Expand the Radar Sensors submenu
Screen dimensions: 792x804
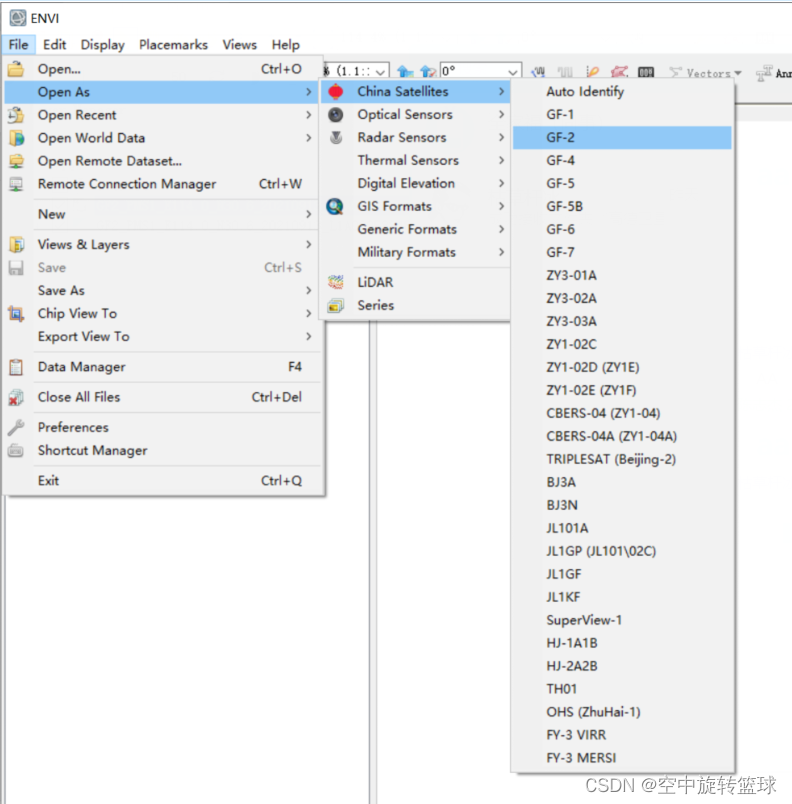[416, 137]
